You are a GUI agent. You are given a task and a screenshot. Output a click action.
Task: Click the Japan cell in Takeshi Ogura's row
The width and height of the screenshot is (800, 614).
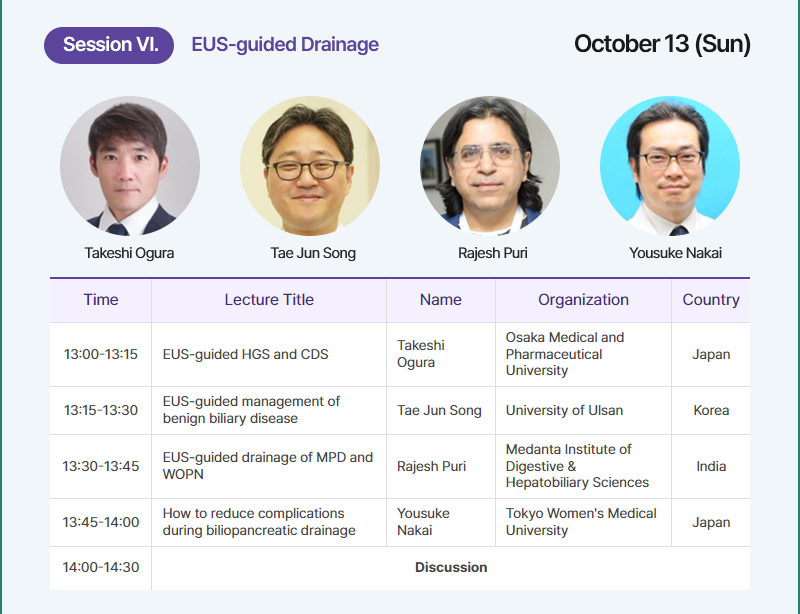(711, 354)
